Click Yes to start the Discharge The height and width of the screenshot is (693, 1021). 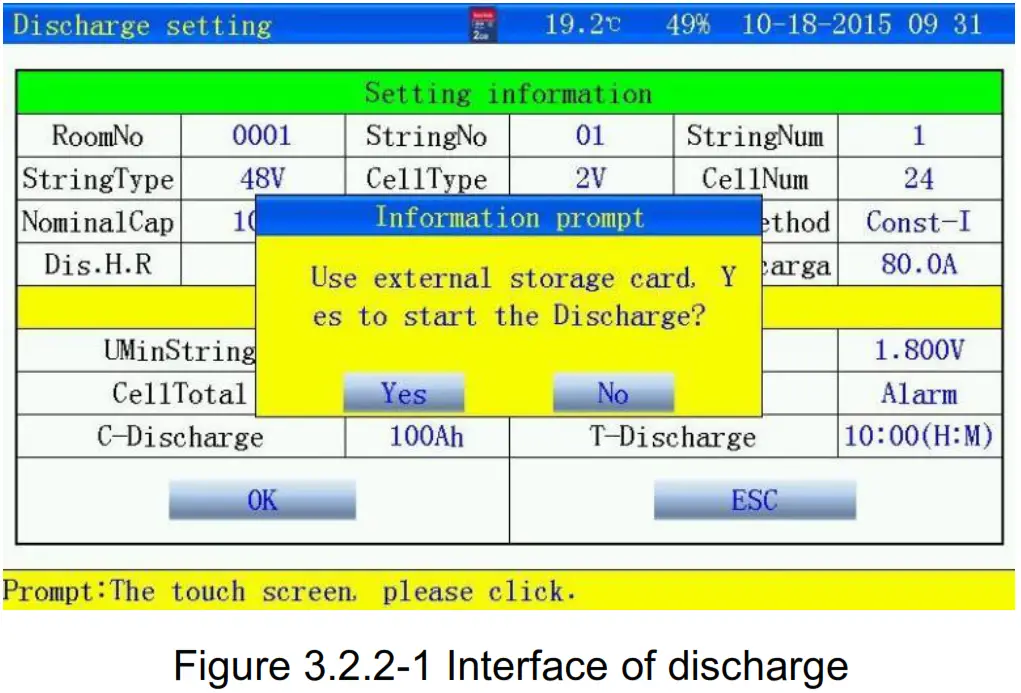tap(403, 392)
